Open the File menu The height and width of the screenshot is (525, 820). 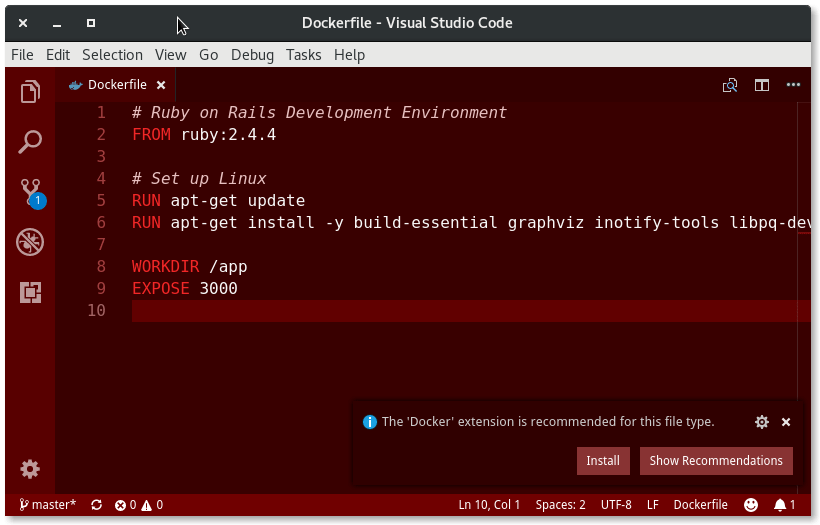22,55
